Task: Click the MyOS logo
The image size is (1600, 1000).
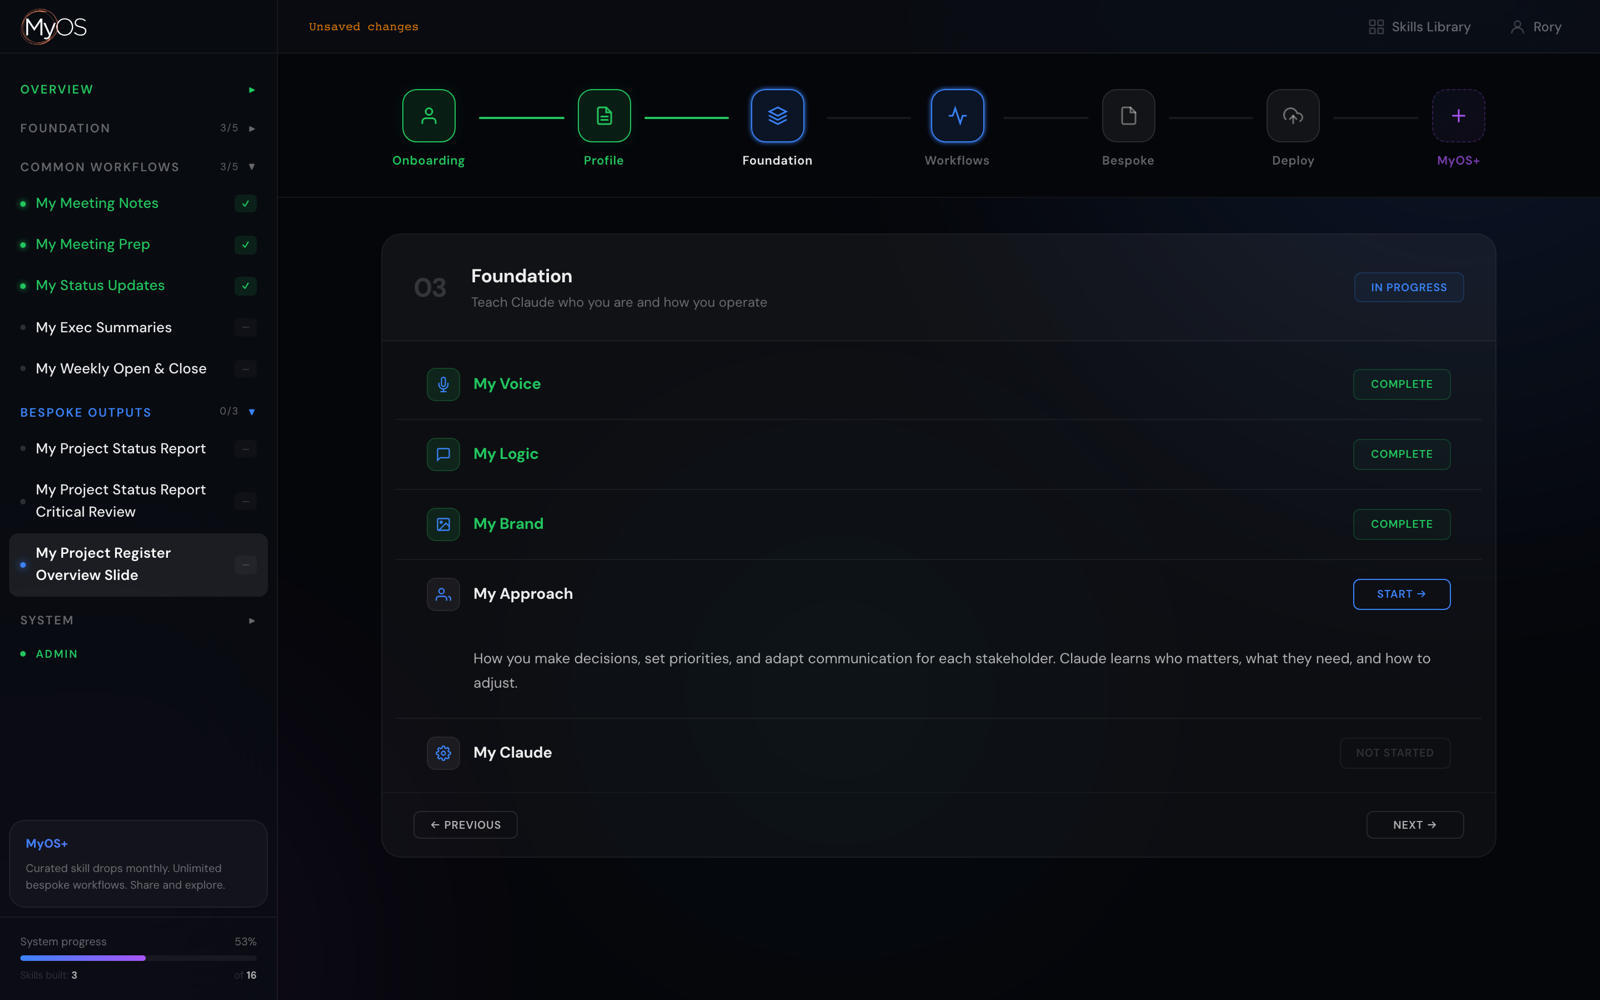Action: click(54, 27)
